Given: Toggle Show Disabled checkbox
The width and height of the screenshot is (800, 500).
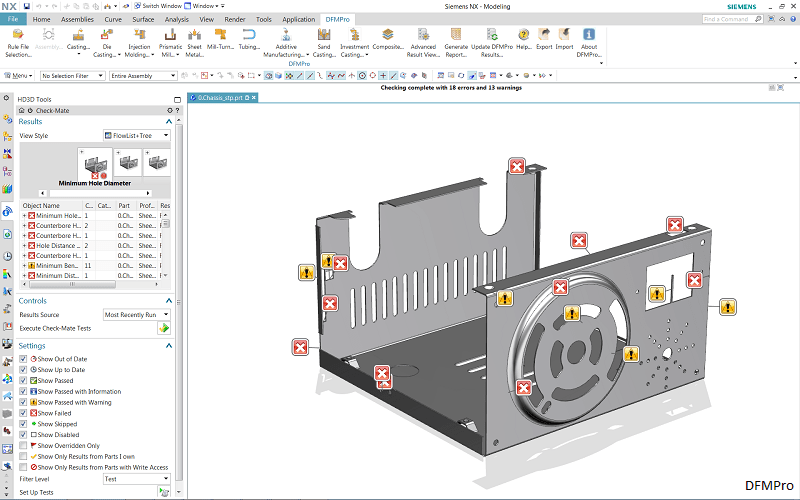Looking at the screenshot, I should point(23,435).
